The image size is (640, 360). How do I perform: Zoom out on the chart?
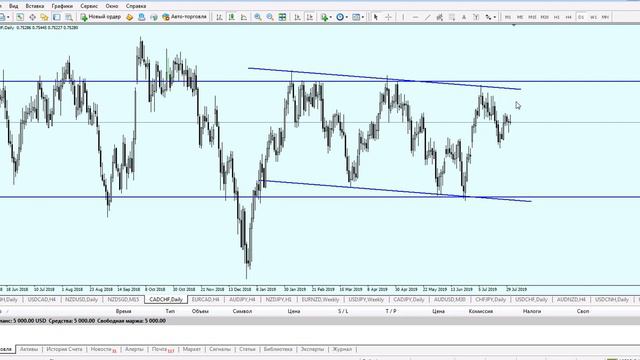pyautogui.click(x=270, y=17)
